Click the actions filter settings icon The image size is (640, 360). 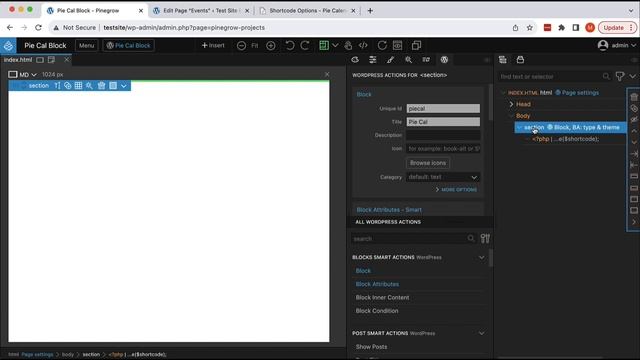[x=485, y=238]
